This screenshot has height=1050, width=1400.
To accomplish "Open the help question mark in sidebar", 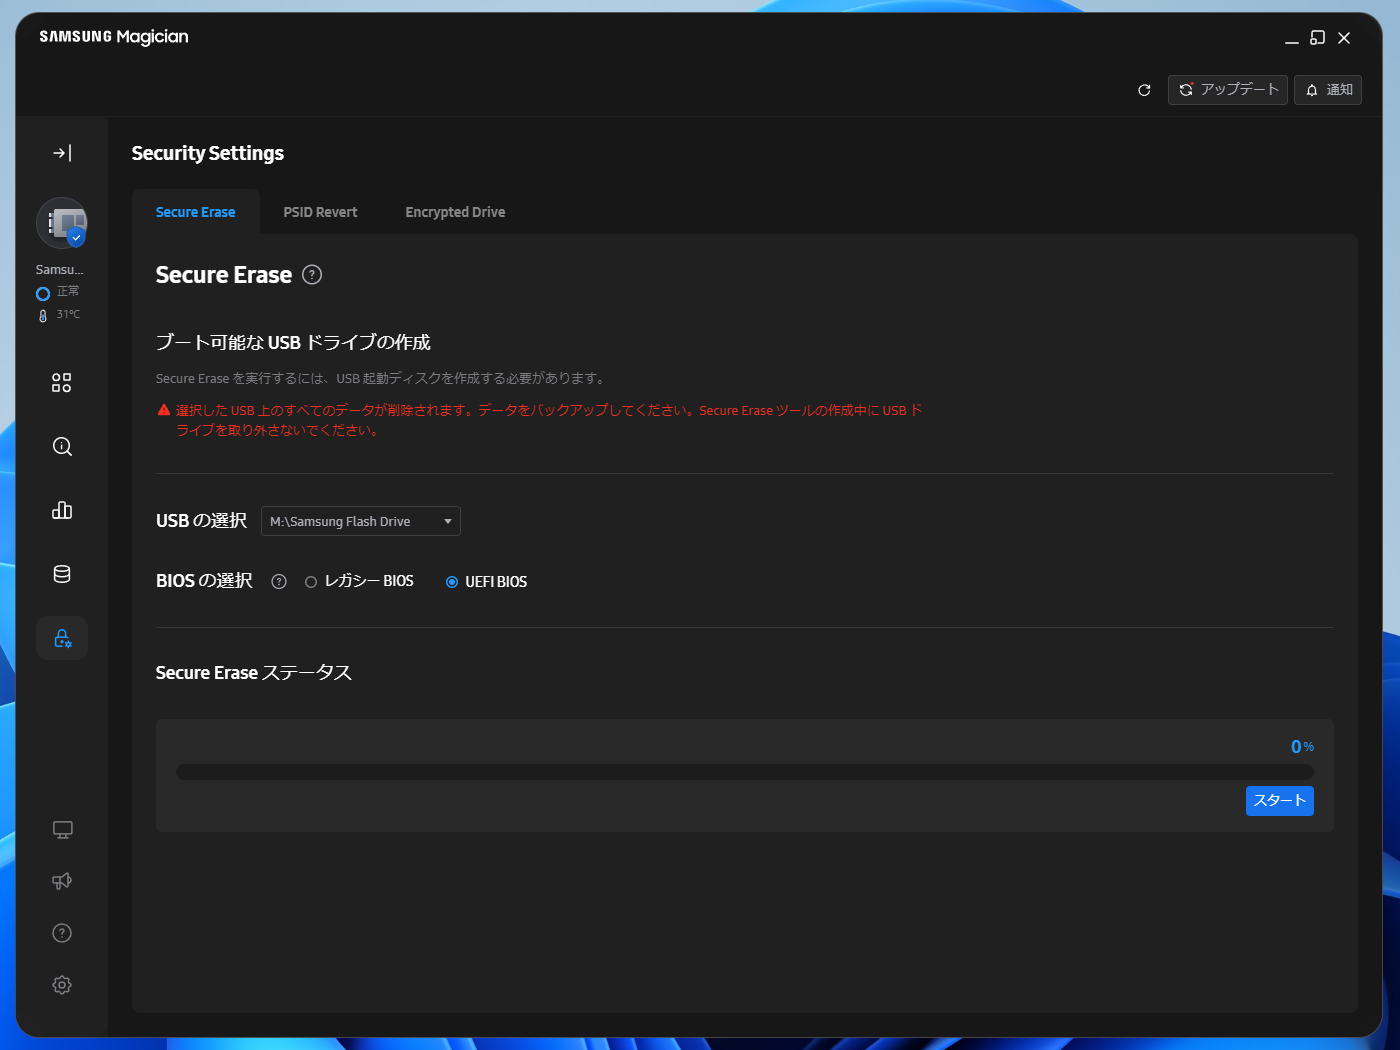I will coord(62,933).
